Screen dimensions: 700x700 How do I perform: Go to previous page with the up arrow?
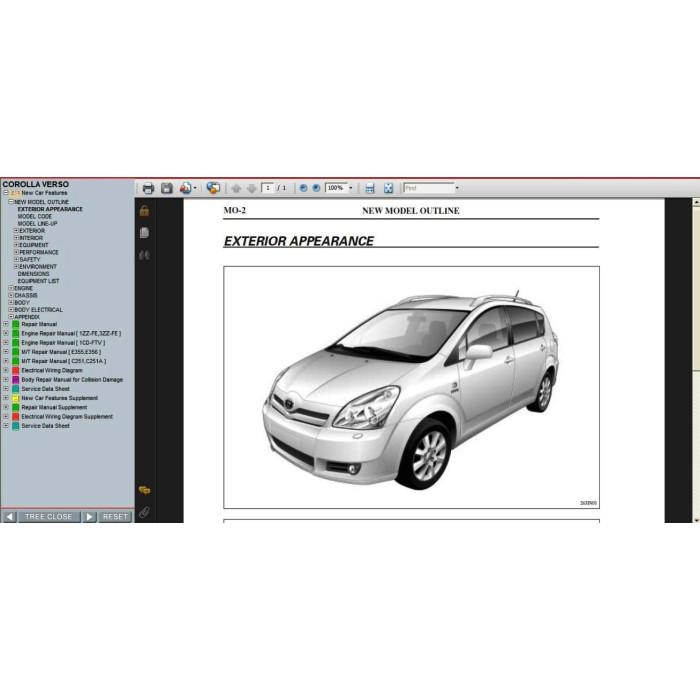pyautogui.click(x=236, y=188)
